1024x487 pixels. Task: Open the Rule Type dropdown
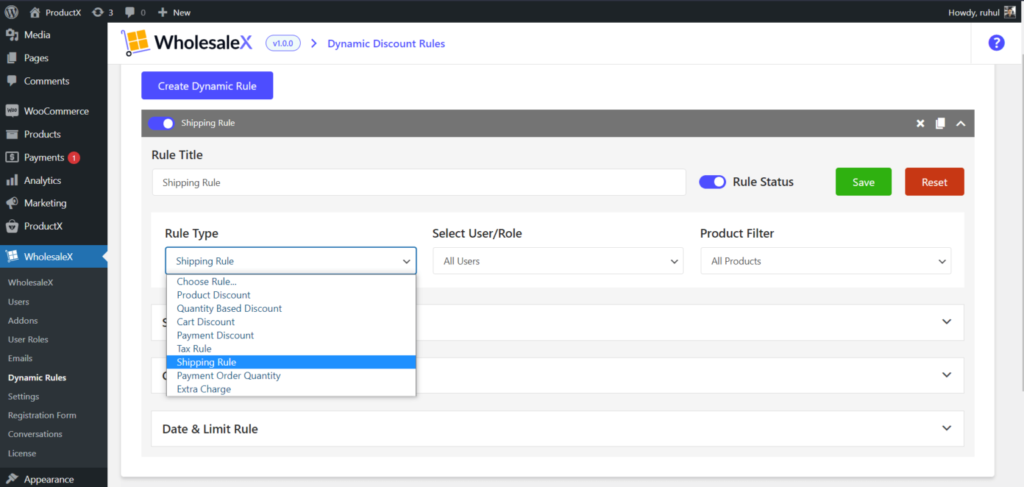click(x=291, y=260)
